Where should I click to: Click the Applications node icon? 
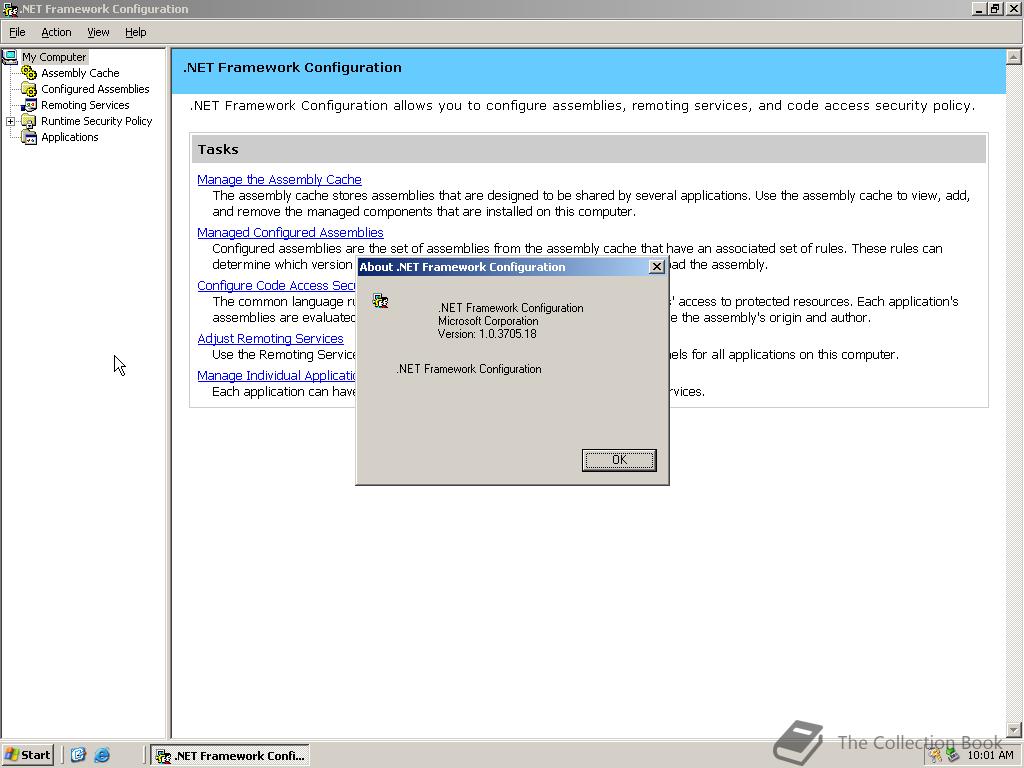[x=29, y=137]
